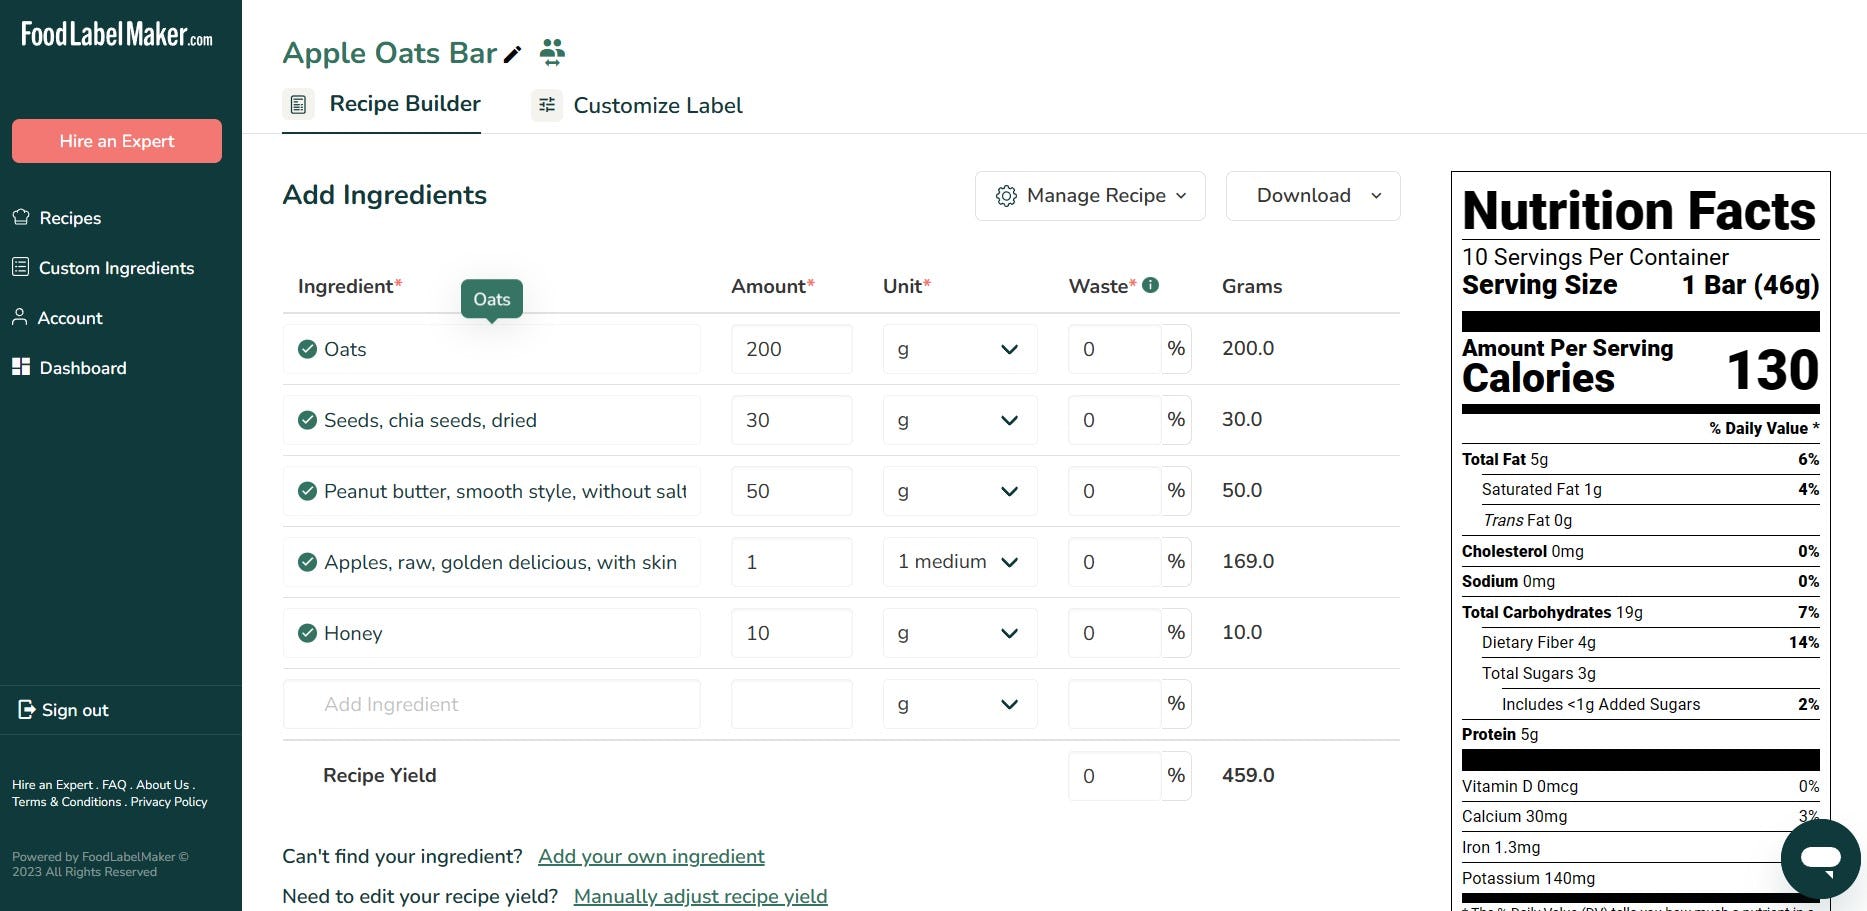Click the Hire an Expert button
Viewport: 1867px width, 911px height.
(116, 141)
